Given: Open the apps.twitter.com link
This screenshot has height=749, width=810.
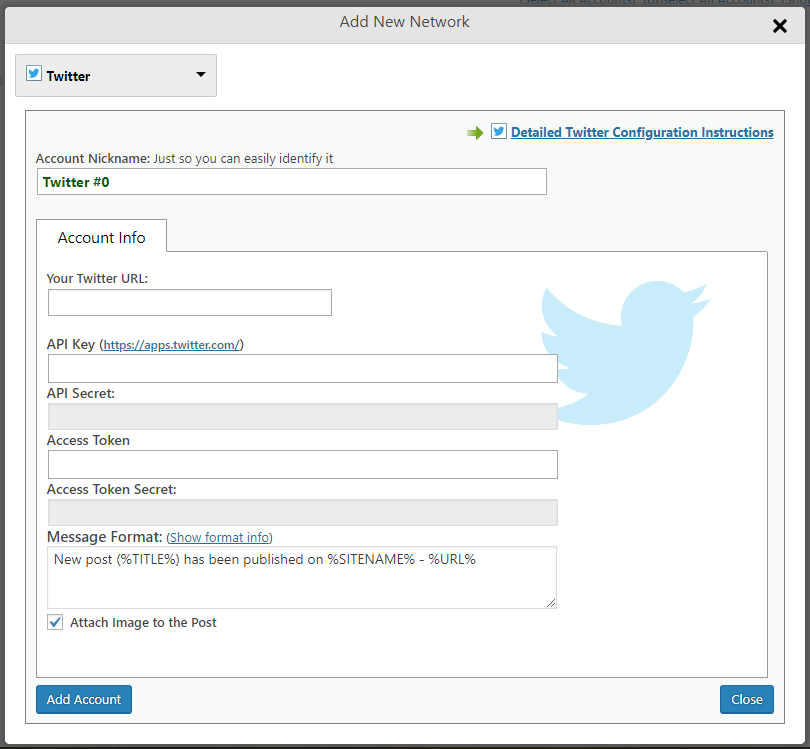Looking at the screenshot, I should (x=172, y=345).
